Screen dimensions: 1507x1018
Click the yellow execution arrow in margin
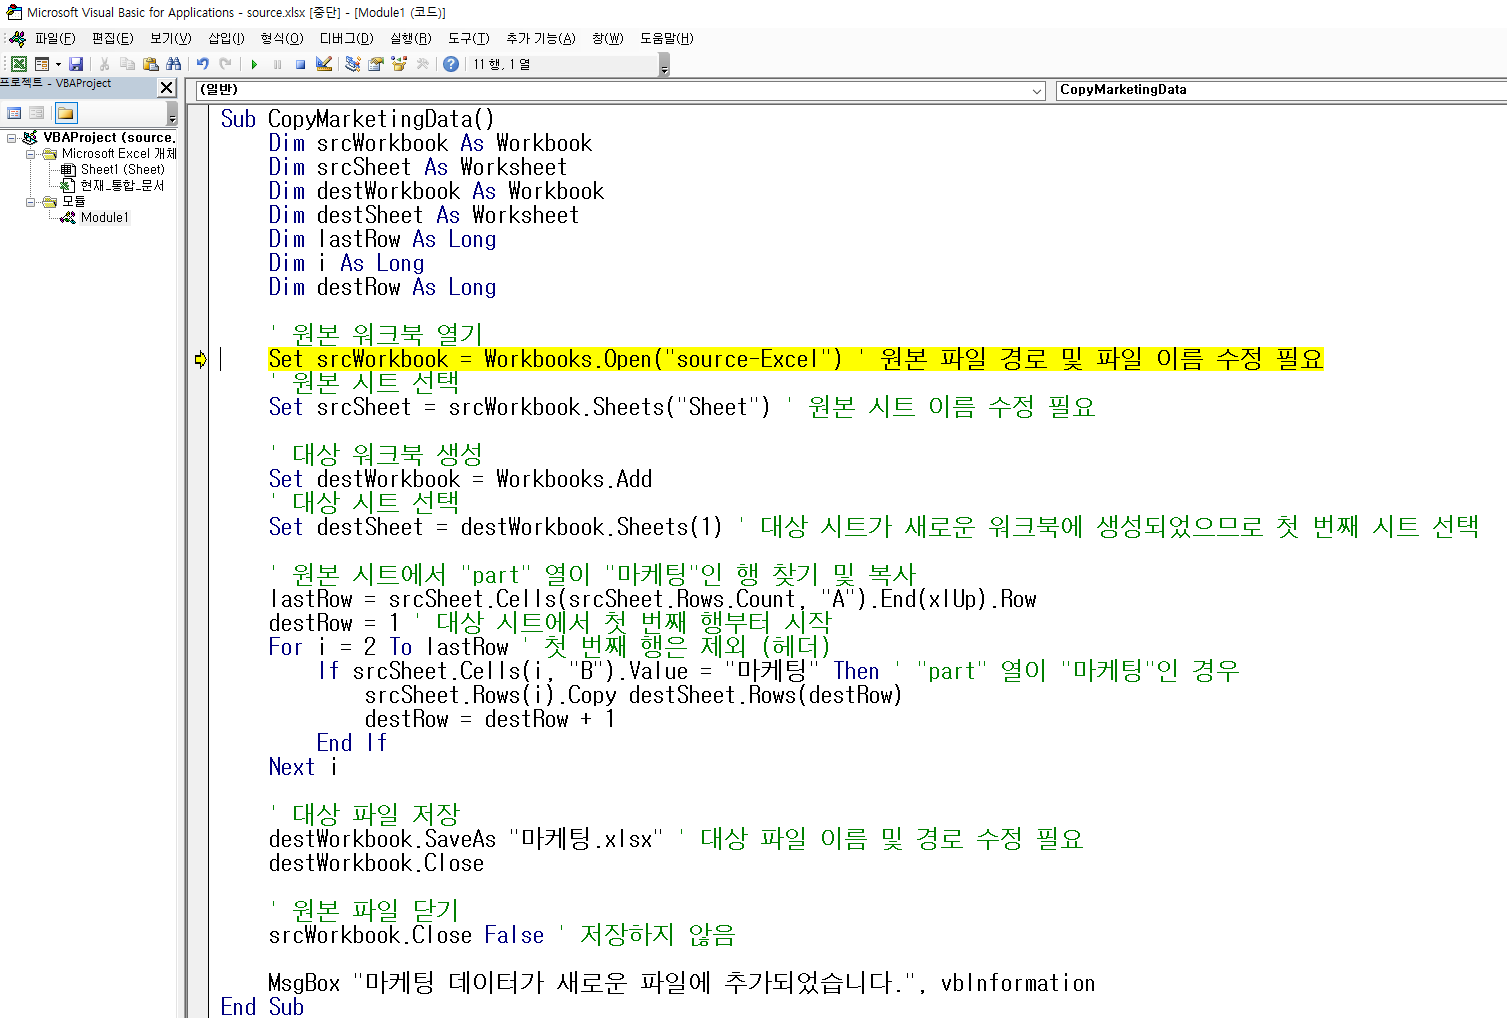(x=200, y=359)
